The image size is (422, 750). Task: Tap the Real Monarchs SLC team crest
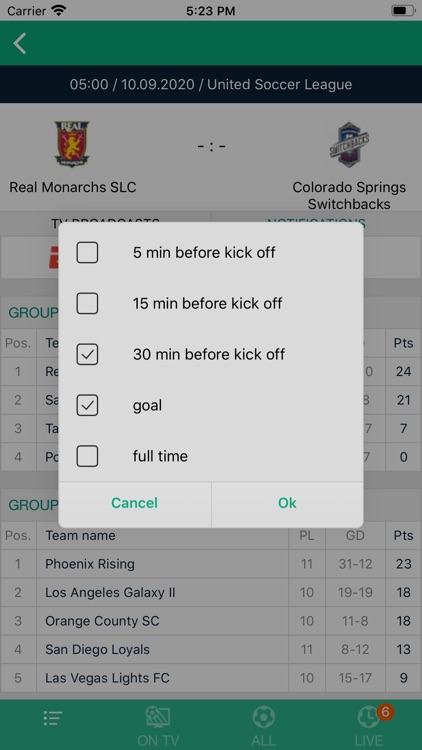coord(72,144)
